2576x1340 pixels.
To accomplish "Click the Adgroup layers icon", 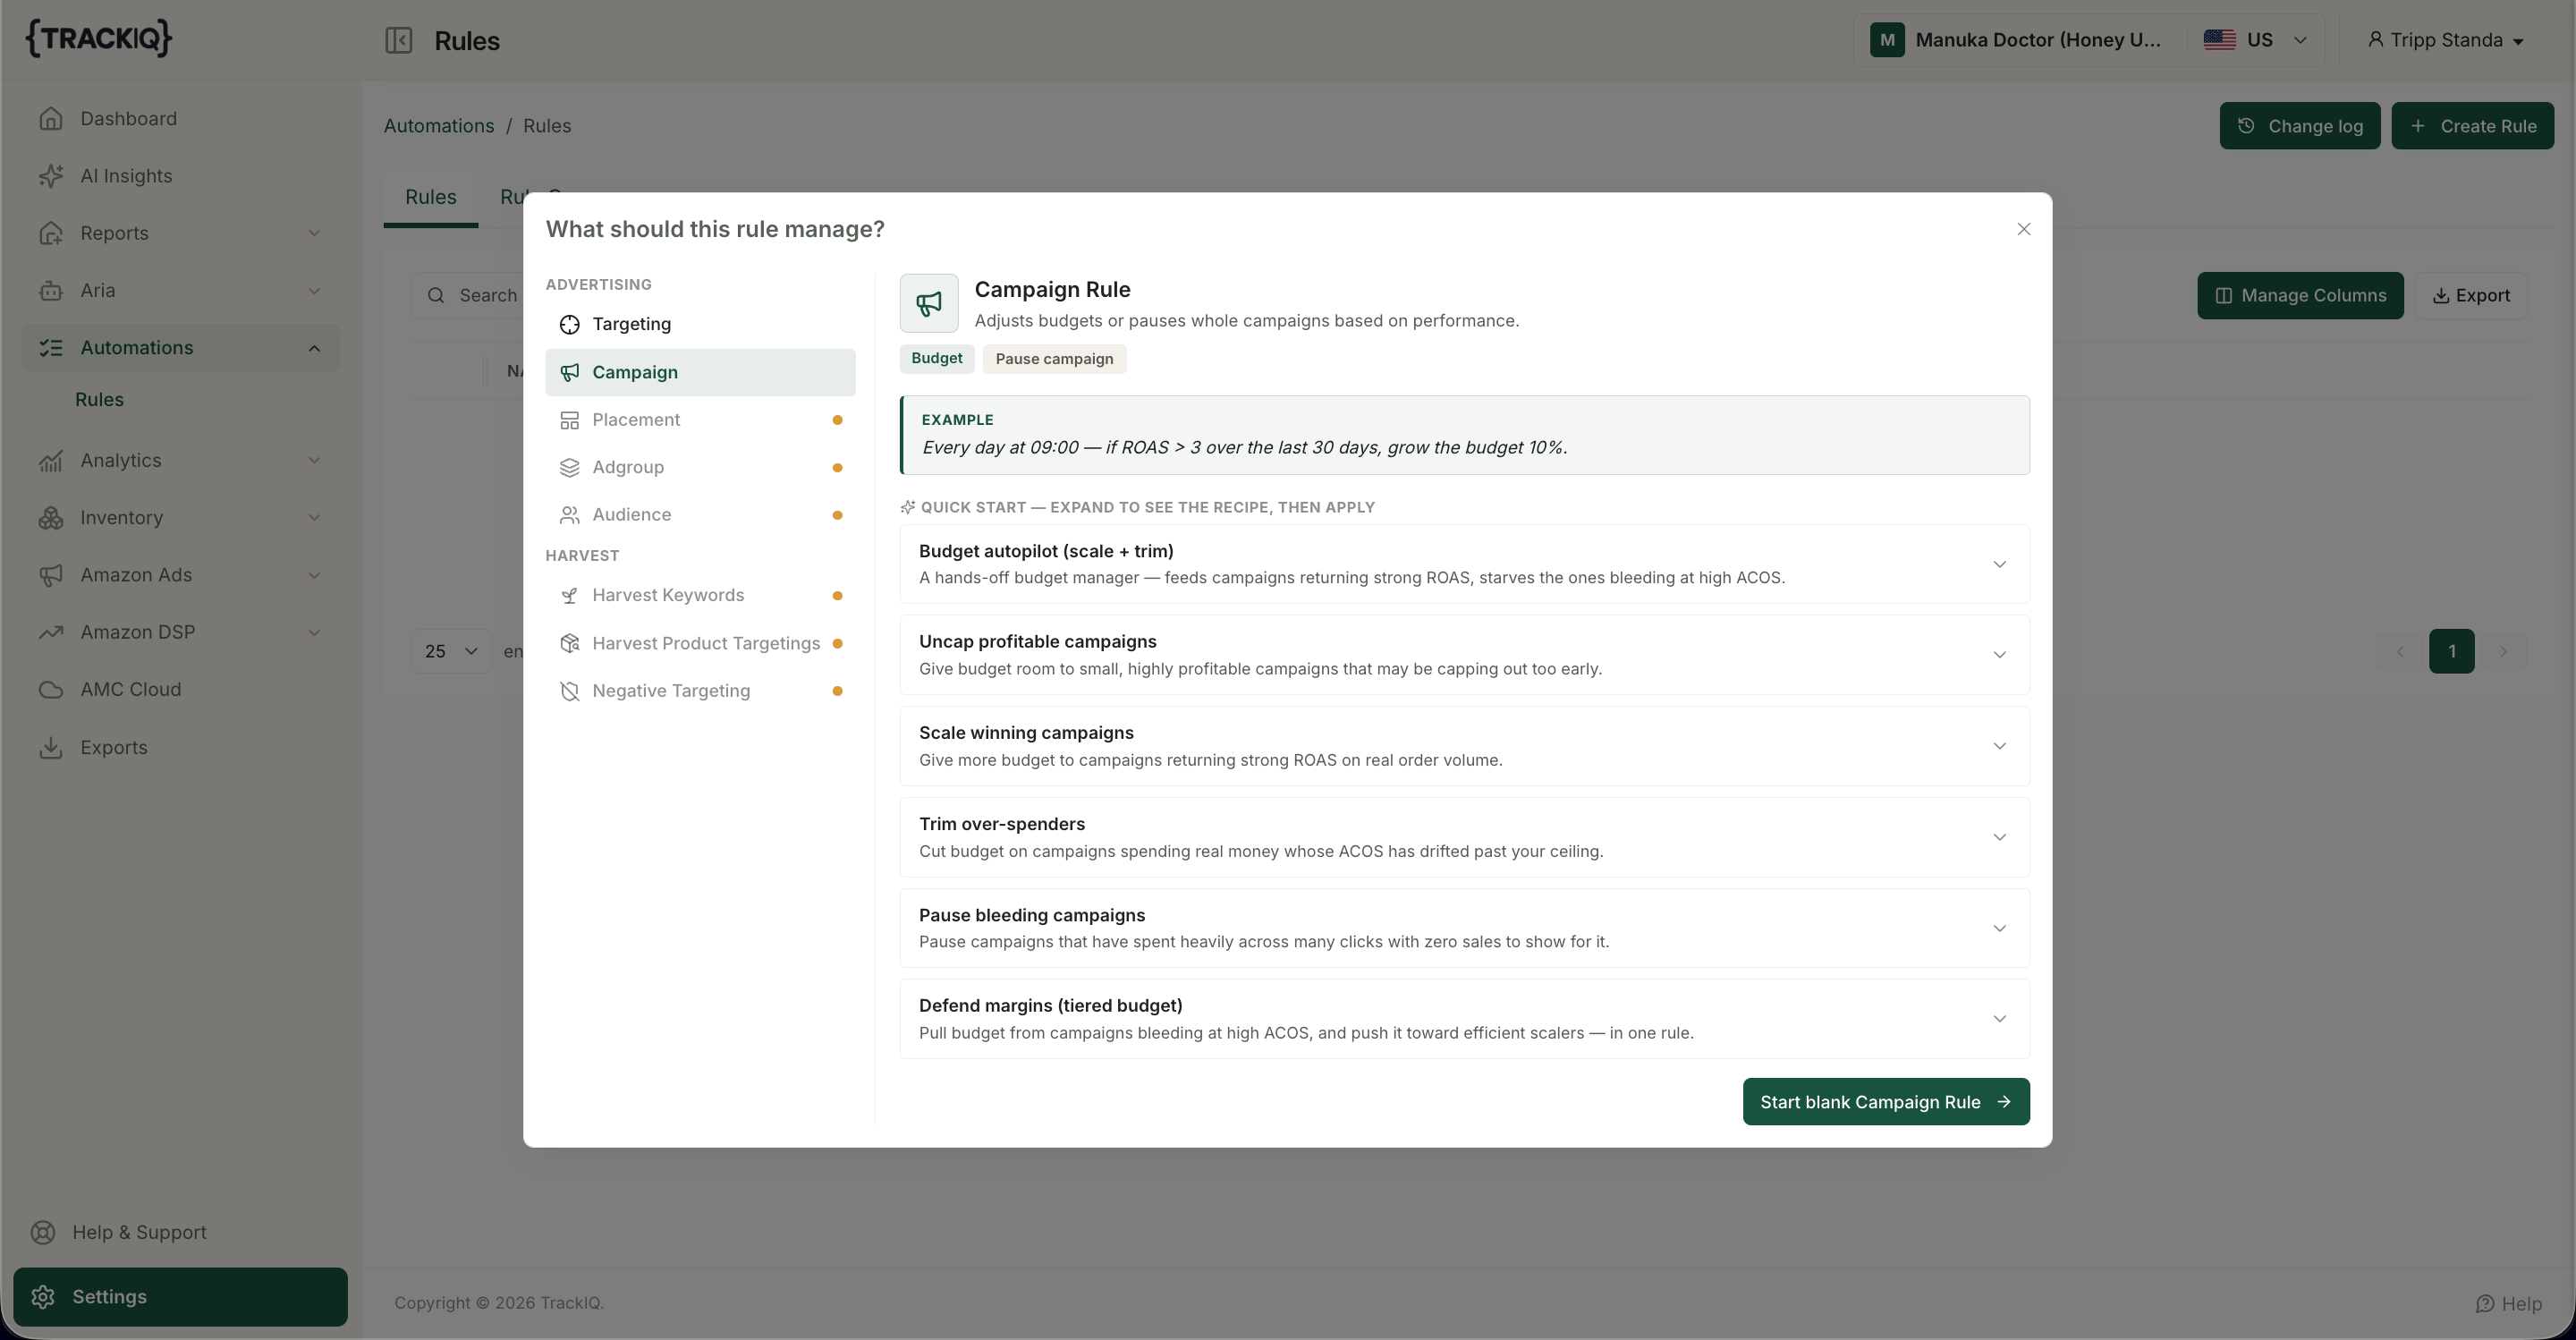I will 570,468.
